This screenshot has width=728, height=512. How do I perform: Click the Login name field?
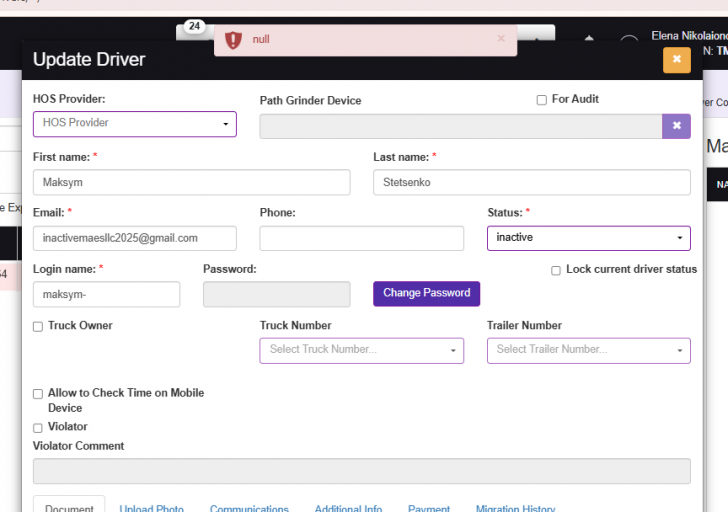(106, 294)
